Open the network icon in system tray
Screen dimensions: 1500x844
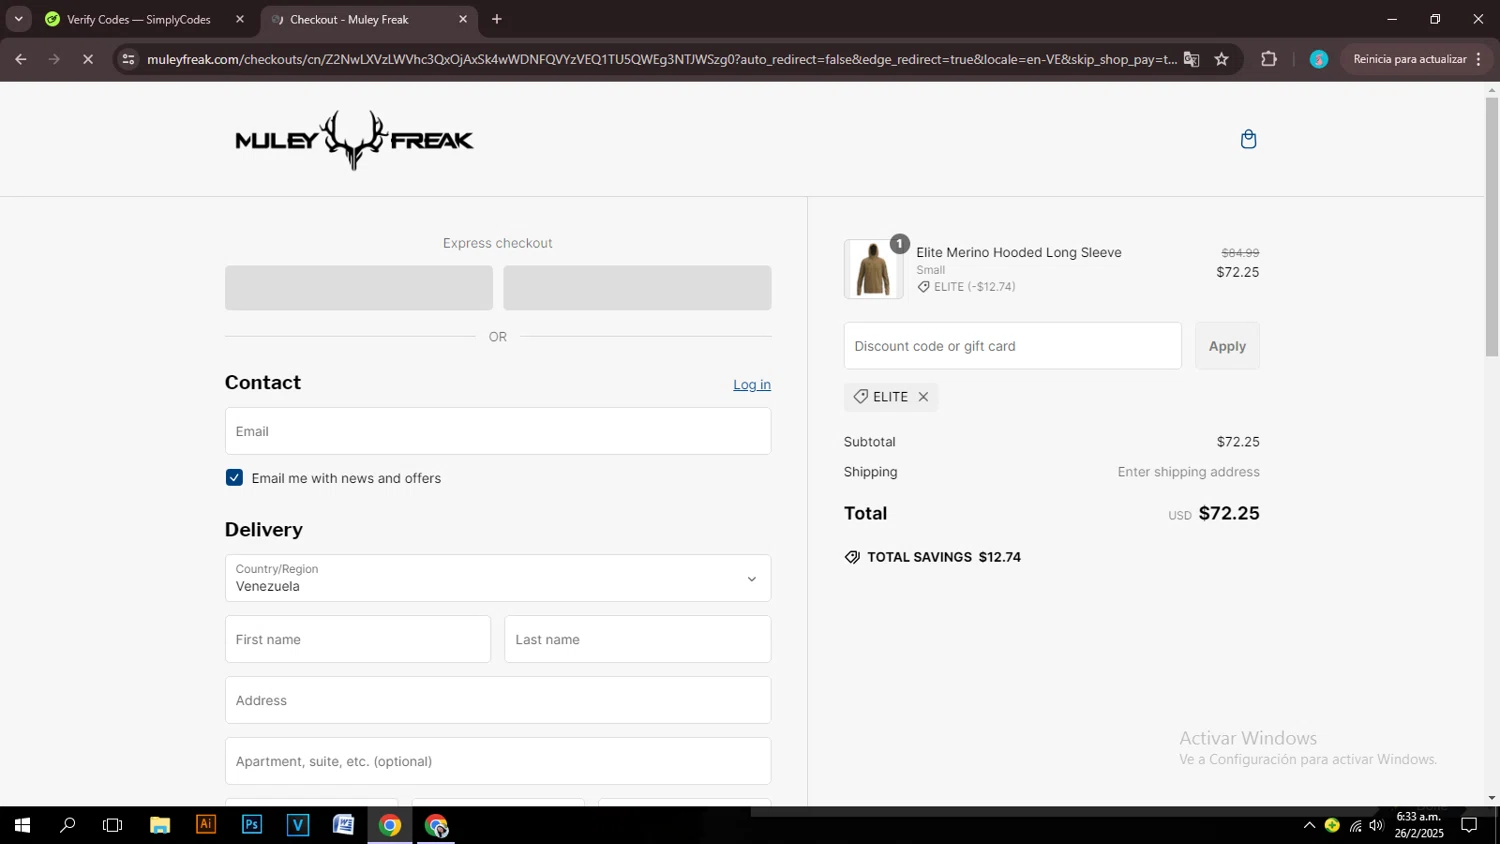coord(1355,825)
